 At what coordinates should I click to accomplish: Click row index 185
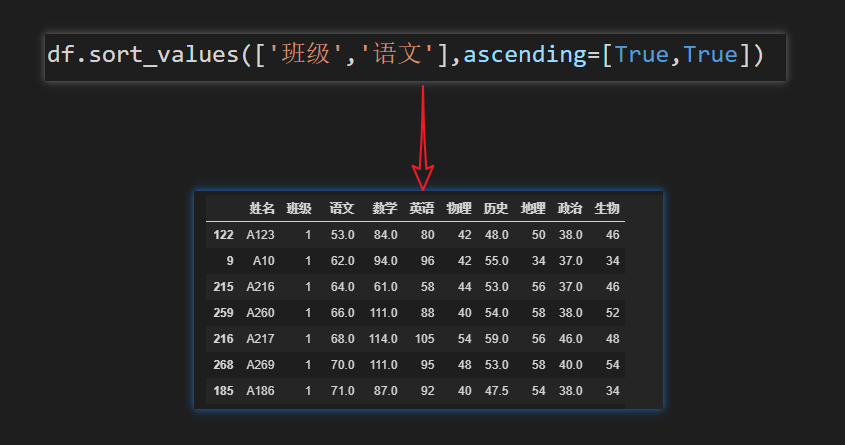pos(223,391)
